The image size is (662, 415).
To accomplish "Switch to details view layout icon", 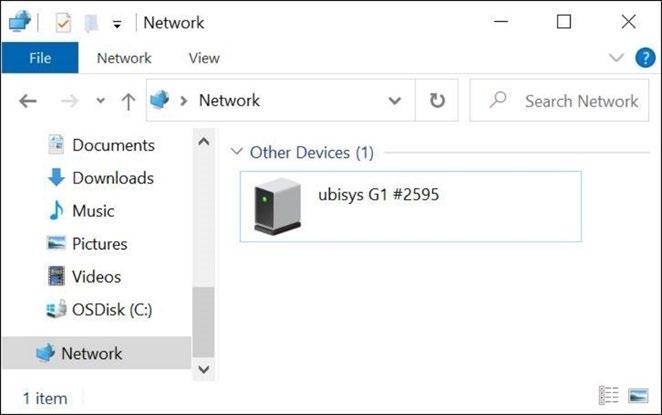I will coord(608,396).
